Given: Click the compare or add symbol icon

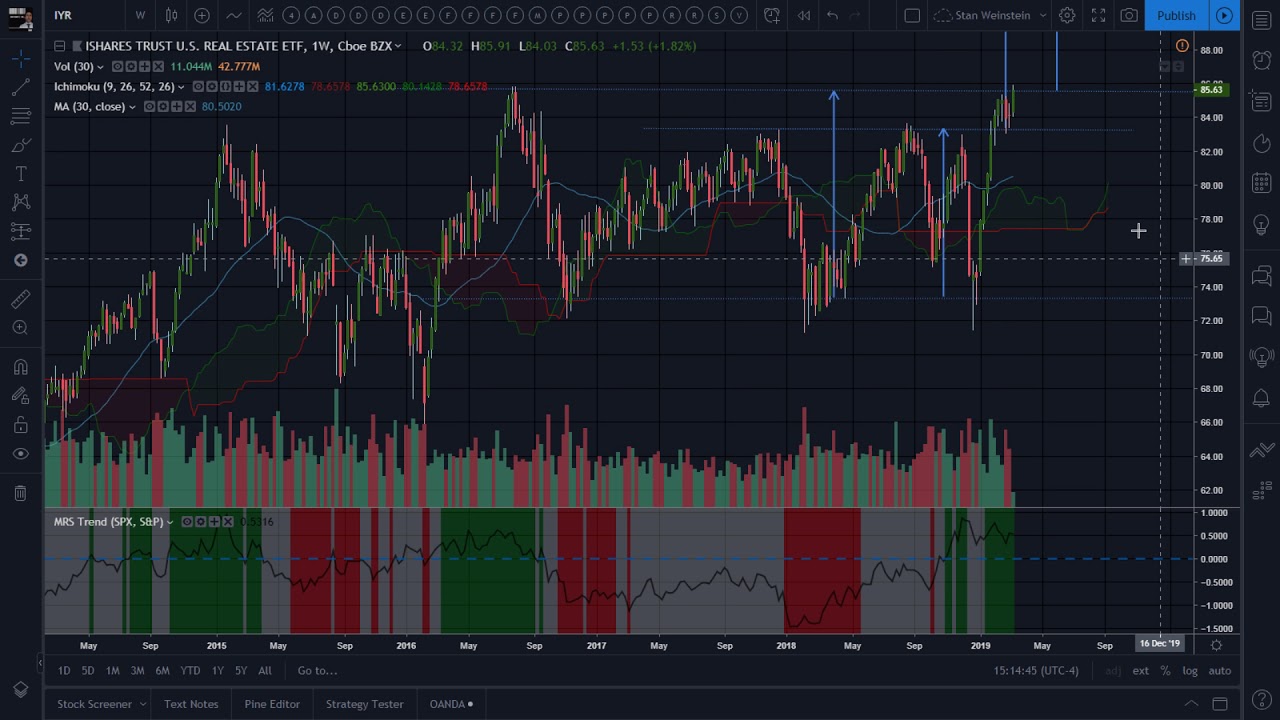Looking at the screenshot, I should (202, 15).
